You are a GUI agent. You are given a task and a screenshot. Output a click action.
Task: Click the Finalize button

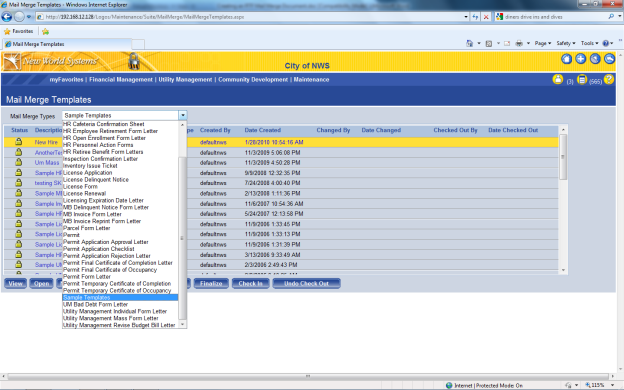coord(211,283)
